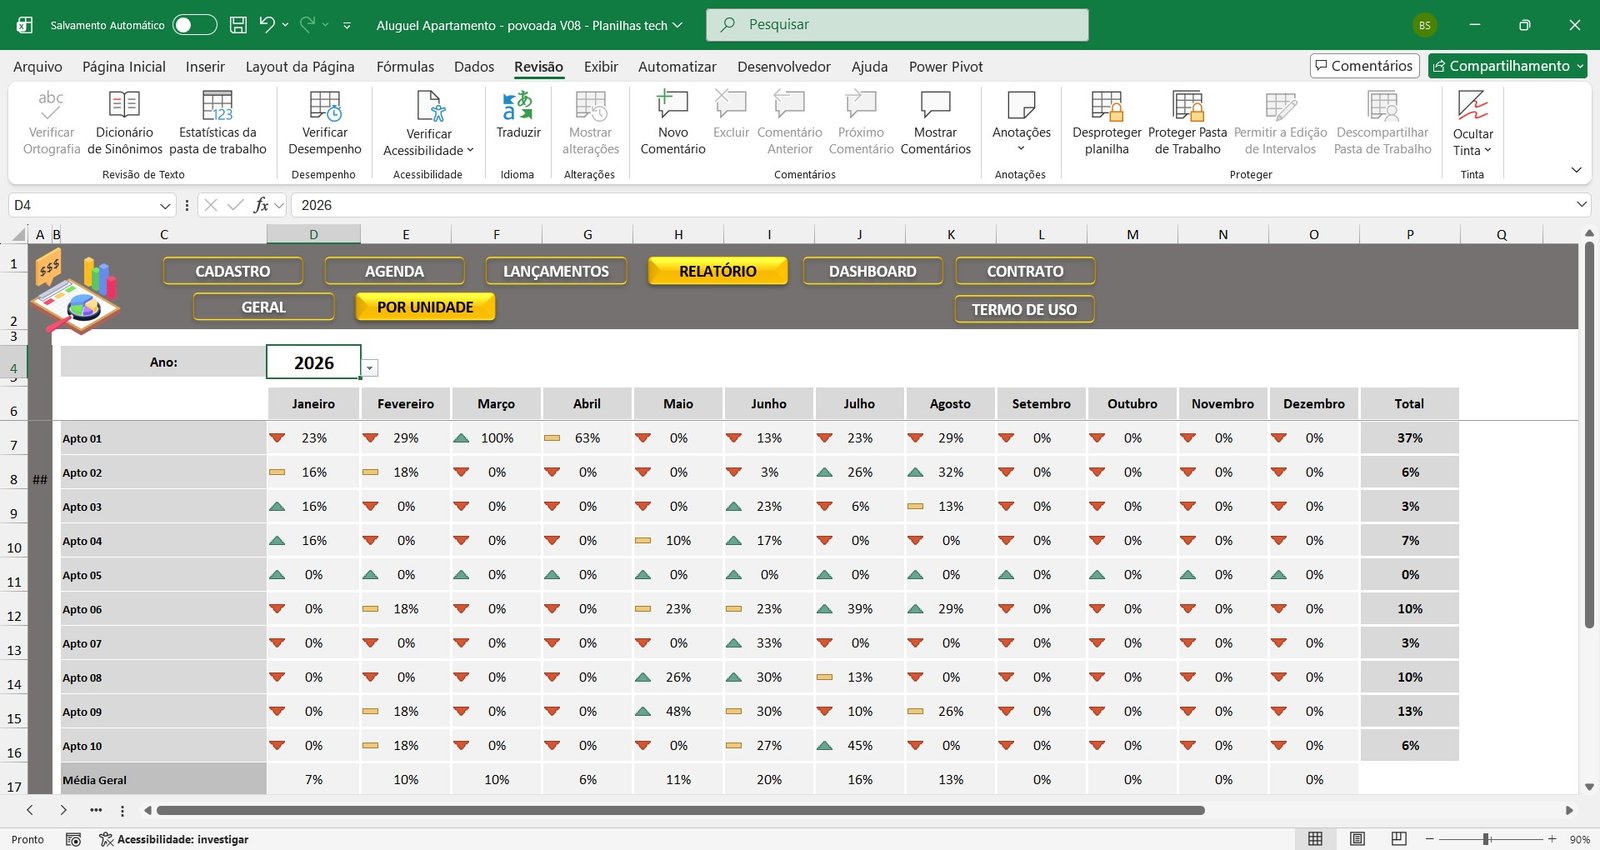Click next sheet navigation arrow
Image resolution: width=1600 pixels, height=850 pixels.
pos(63,810)
